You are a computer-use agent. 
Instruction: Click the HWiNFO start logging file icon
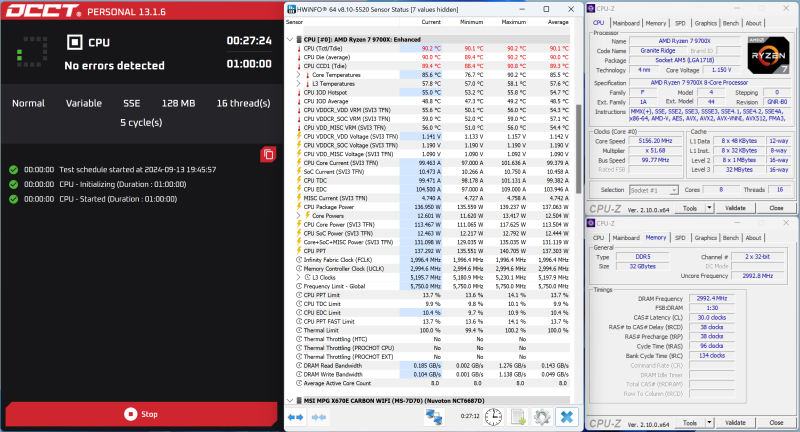tap(519, 416)
